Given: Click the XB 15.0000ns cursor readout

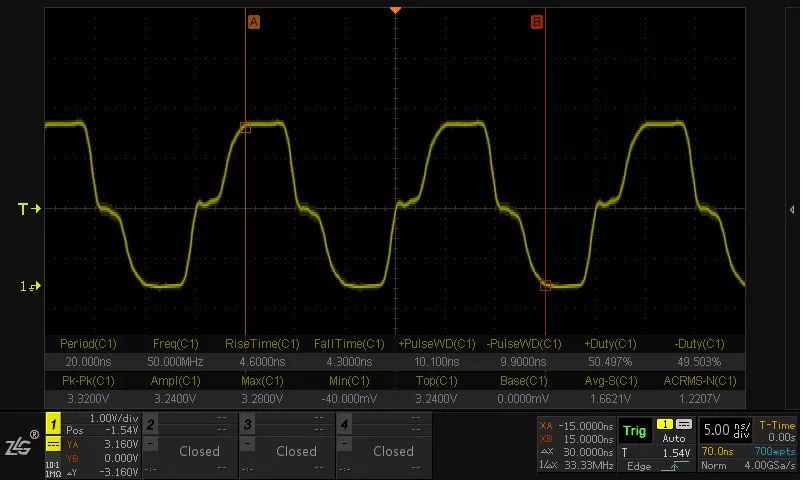Looking at the screenshot, I should (576, 439).
